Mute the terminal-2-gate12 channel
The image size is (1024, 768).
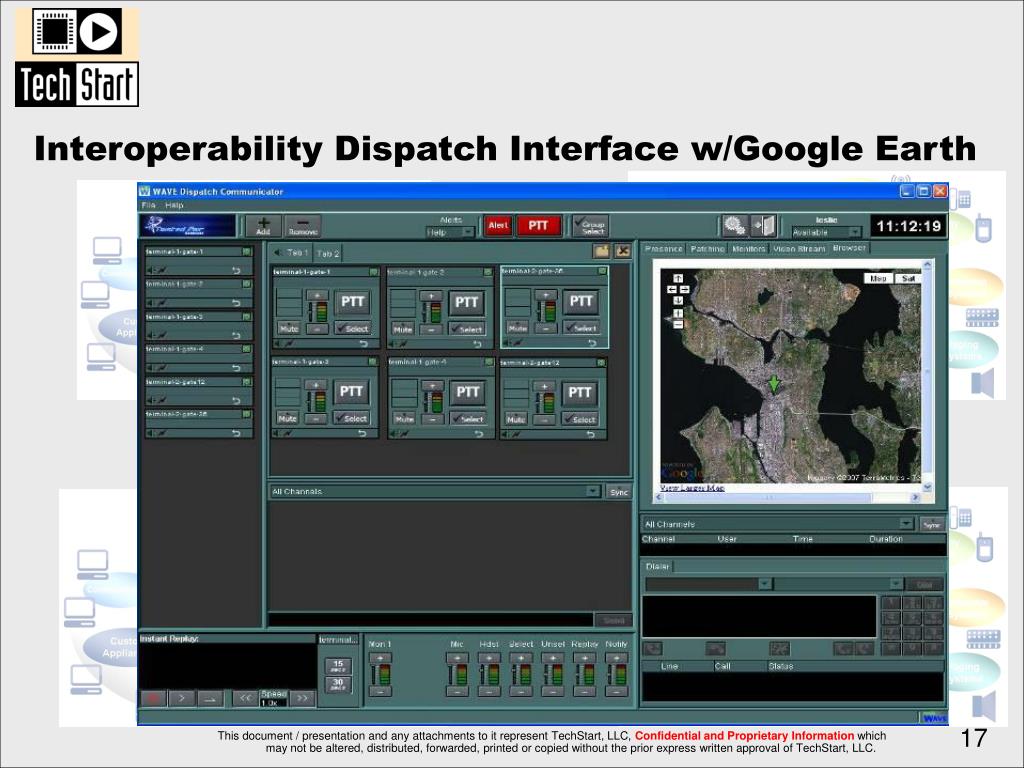coord(516,419)
